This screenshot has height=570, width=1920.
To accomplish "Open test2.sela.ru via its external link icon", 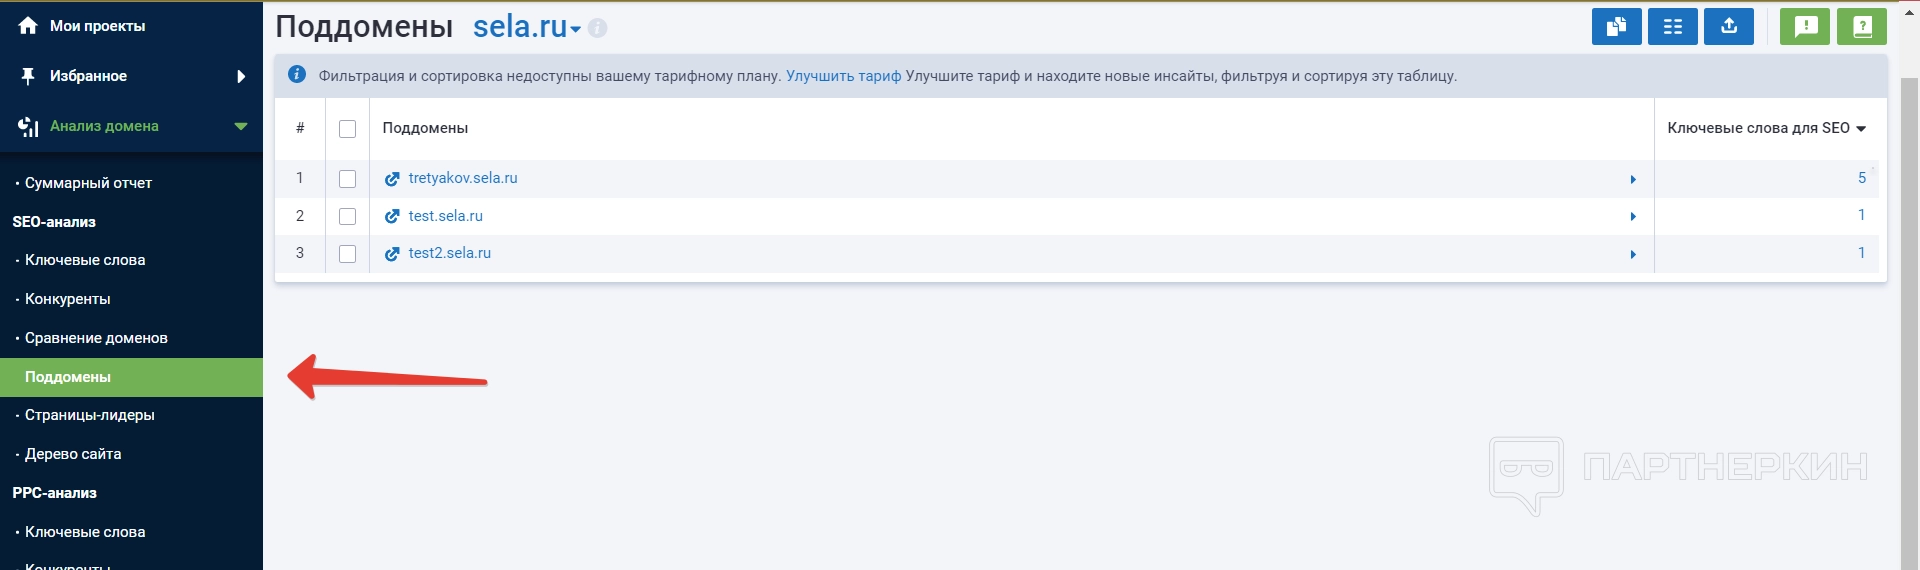I will [392, 254].
